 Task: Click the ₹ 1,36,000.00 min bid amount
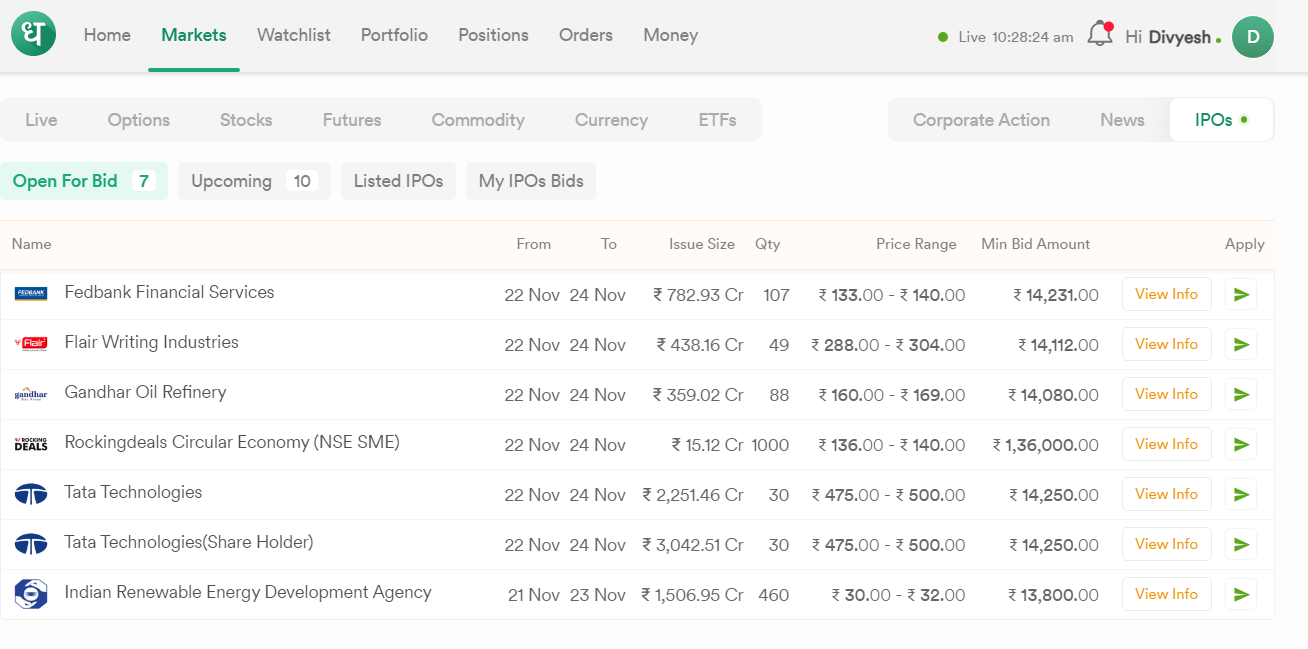pyautogui.click(x=1046, y=445)
